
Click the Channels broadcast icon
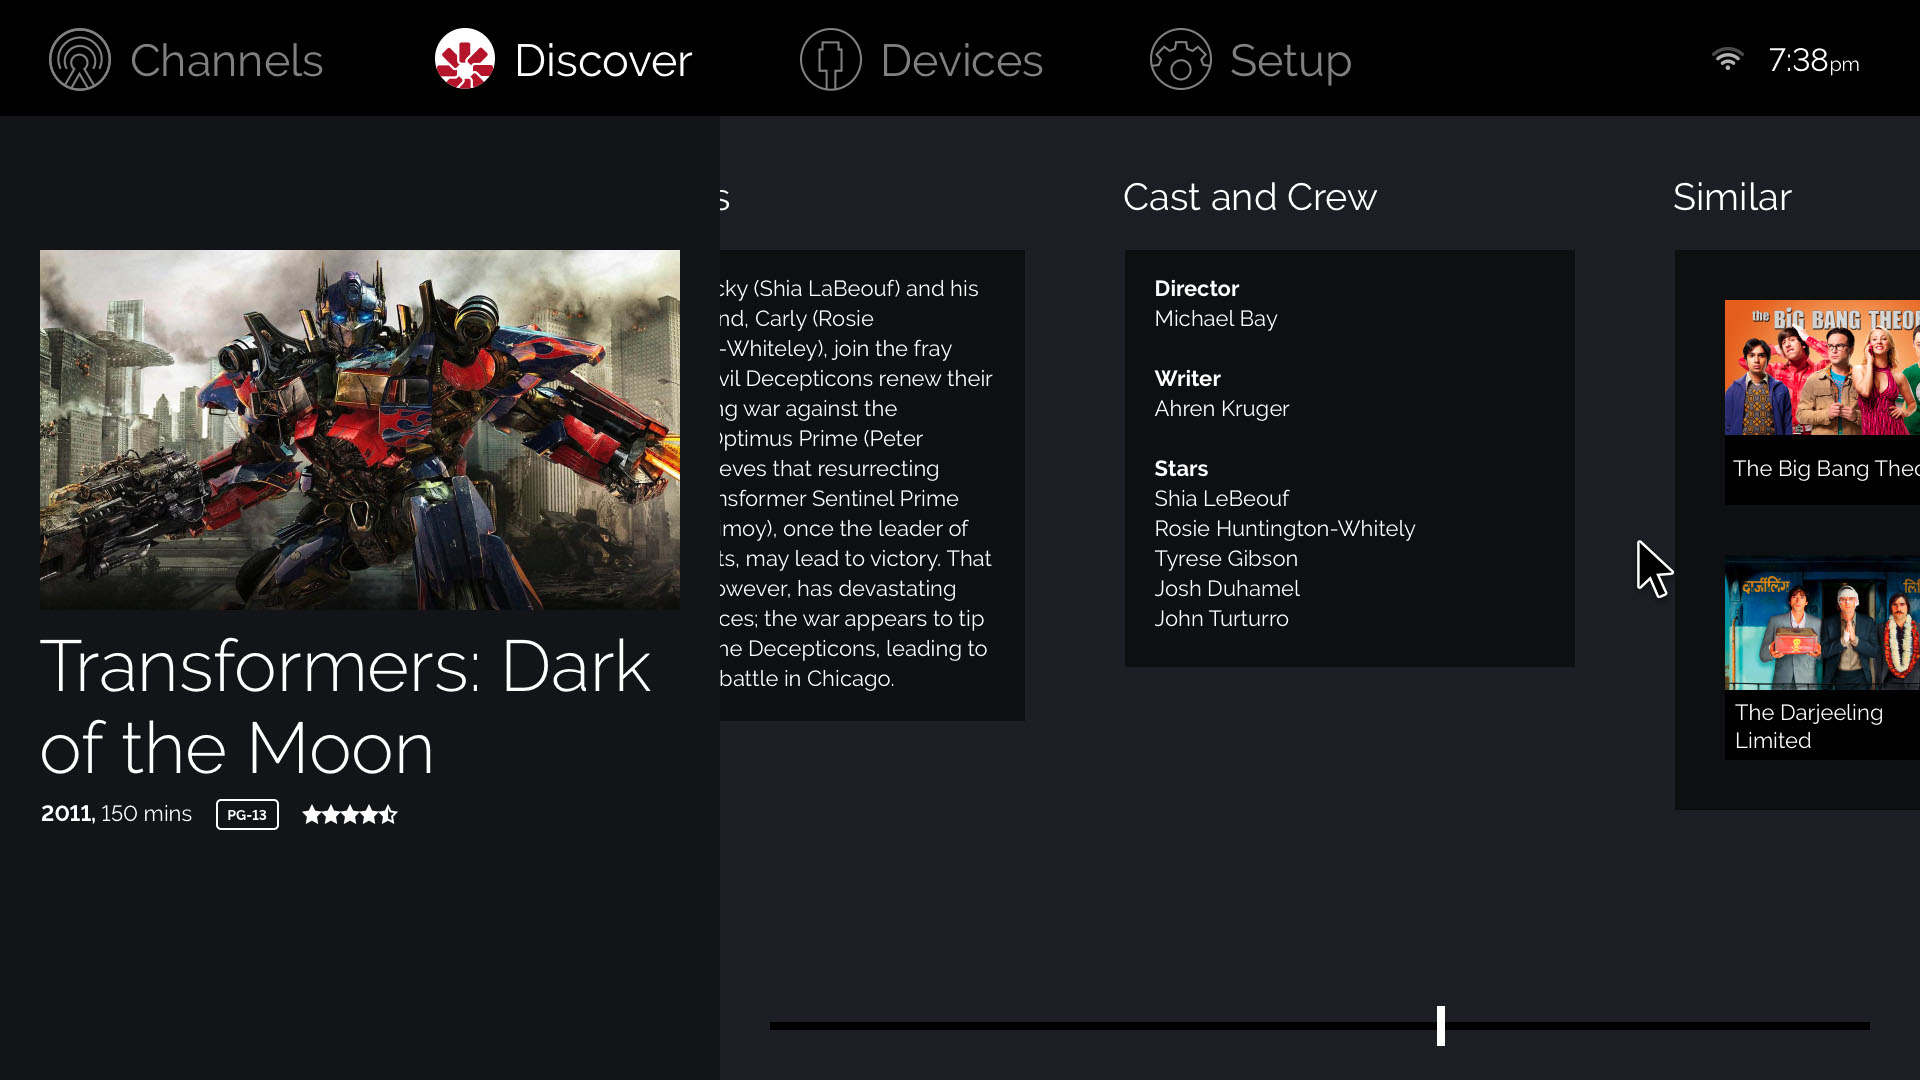click(80, 60)
